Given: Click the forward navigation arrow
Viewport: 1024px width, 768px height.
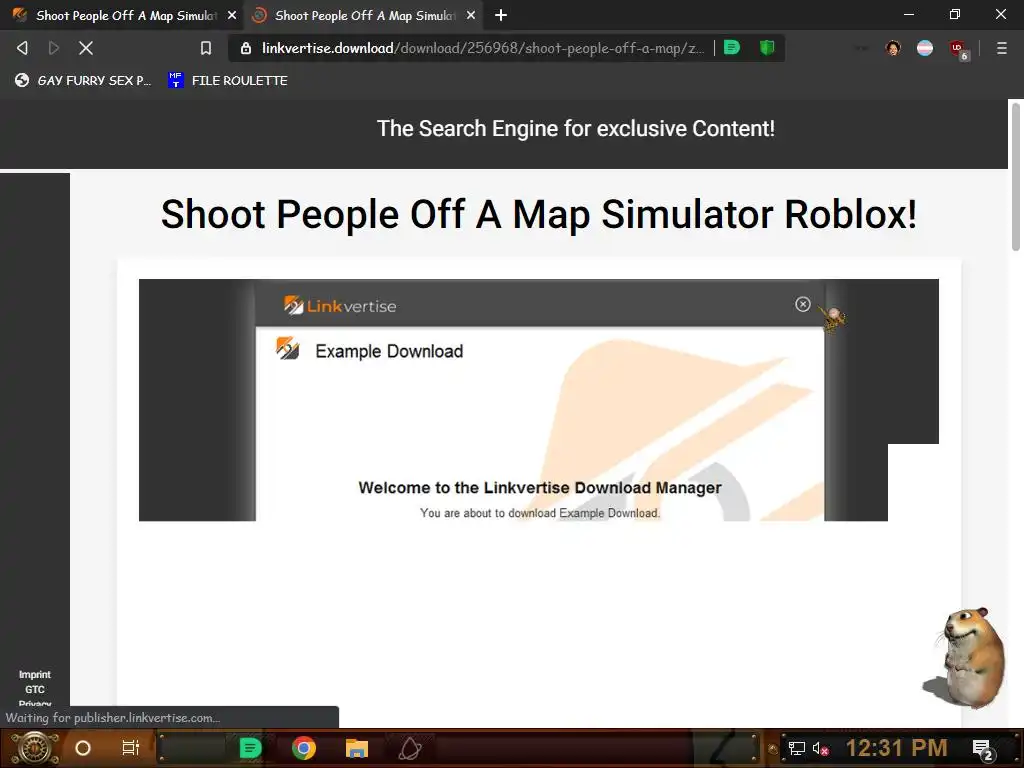Looking at the screenshot, I should point(54,48).
